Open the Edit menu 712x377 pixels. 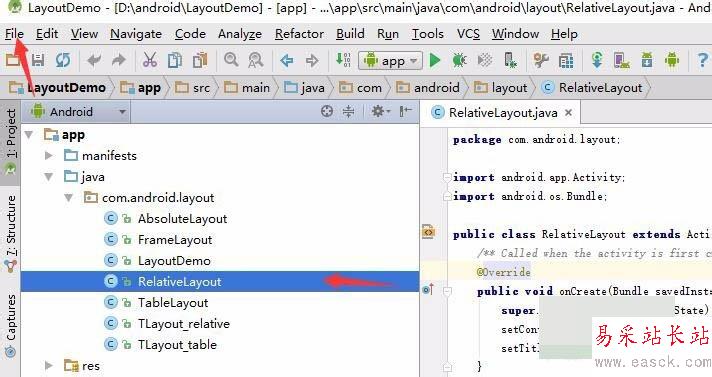[x=47, y=34]
